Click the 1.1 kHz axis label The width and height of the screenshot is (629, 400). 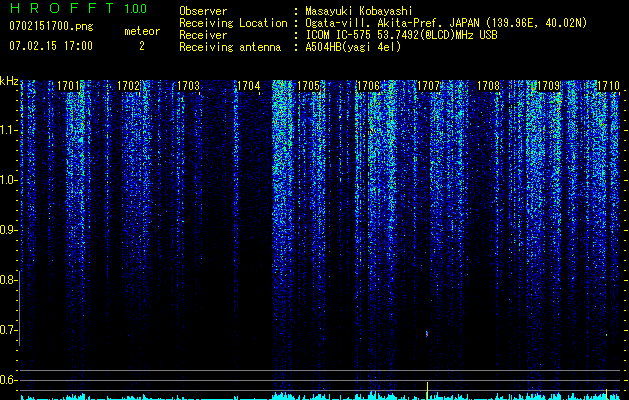pyautogui.click(x=8, y=130)
